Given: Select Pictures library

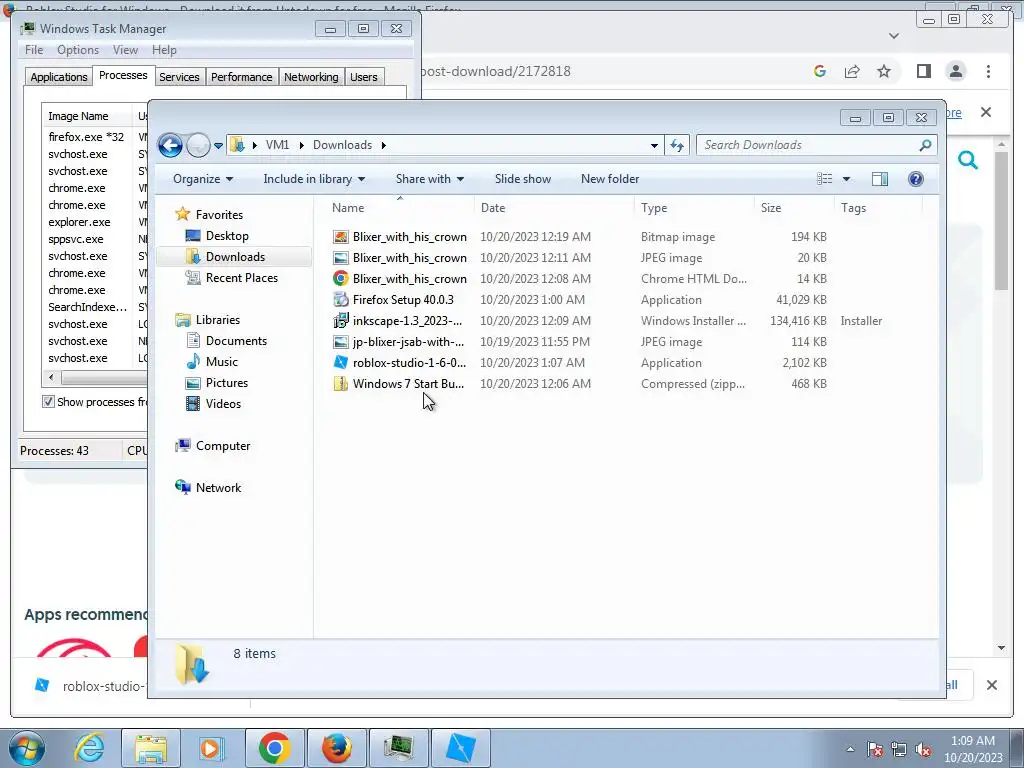Looking at the screenshot, I should pos(227,383).
